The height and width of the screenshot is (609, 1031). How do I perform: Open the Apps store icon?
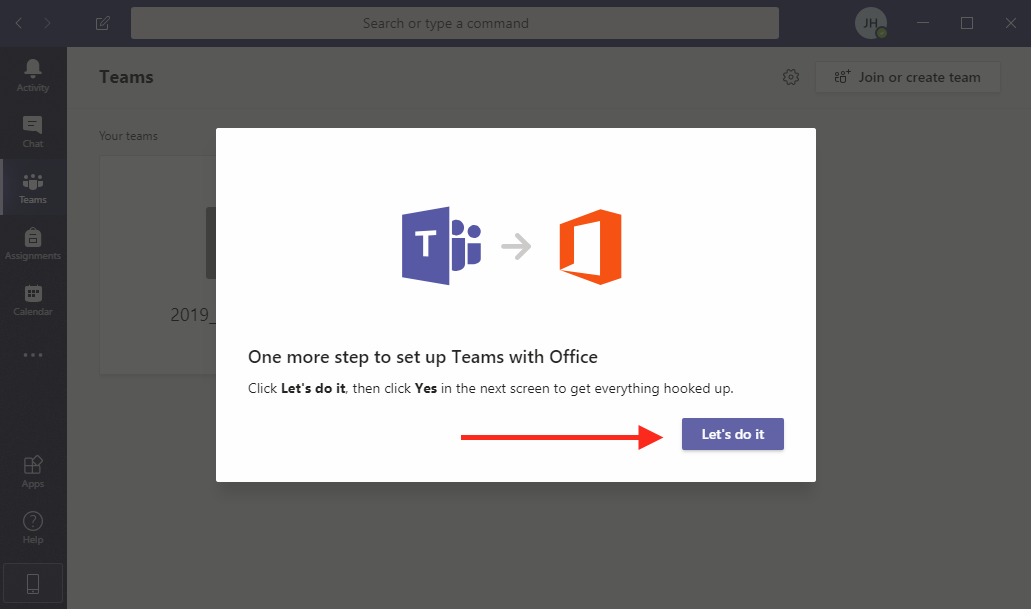pyautogui.click(x=33, y=471)
